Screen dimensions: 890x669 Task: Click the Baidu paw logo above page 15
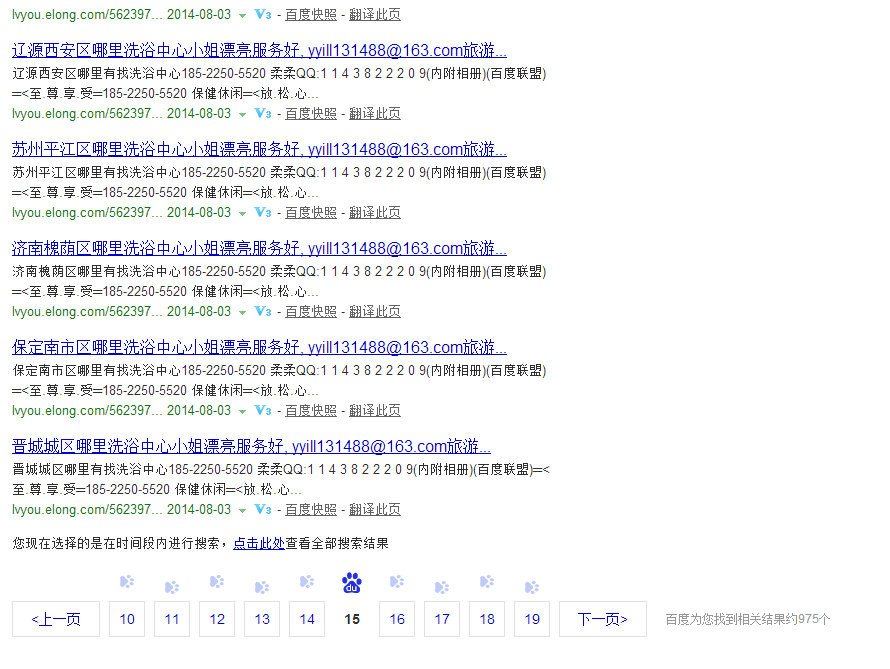click(352, 583)
